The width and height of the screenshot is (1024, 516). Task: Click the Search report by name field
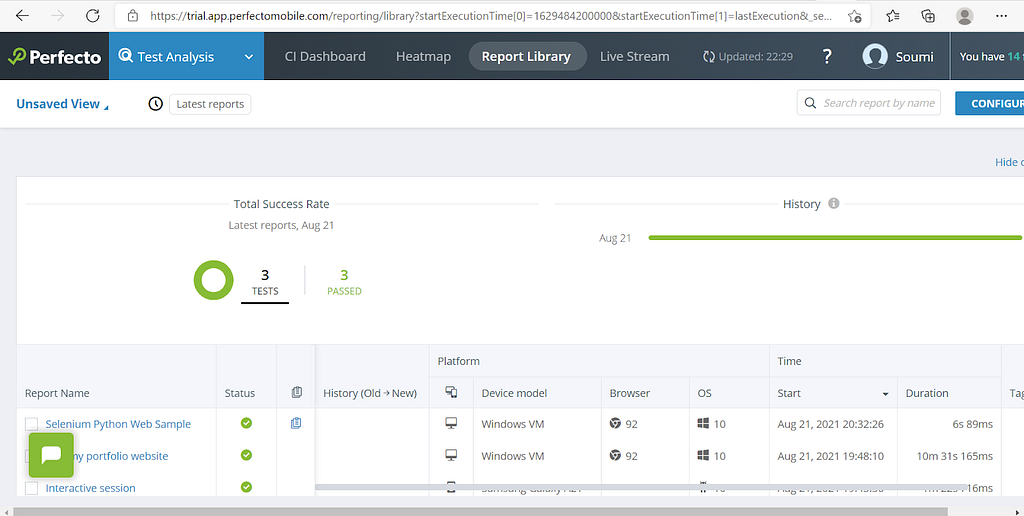click(x=869, y=103)
